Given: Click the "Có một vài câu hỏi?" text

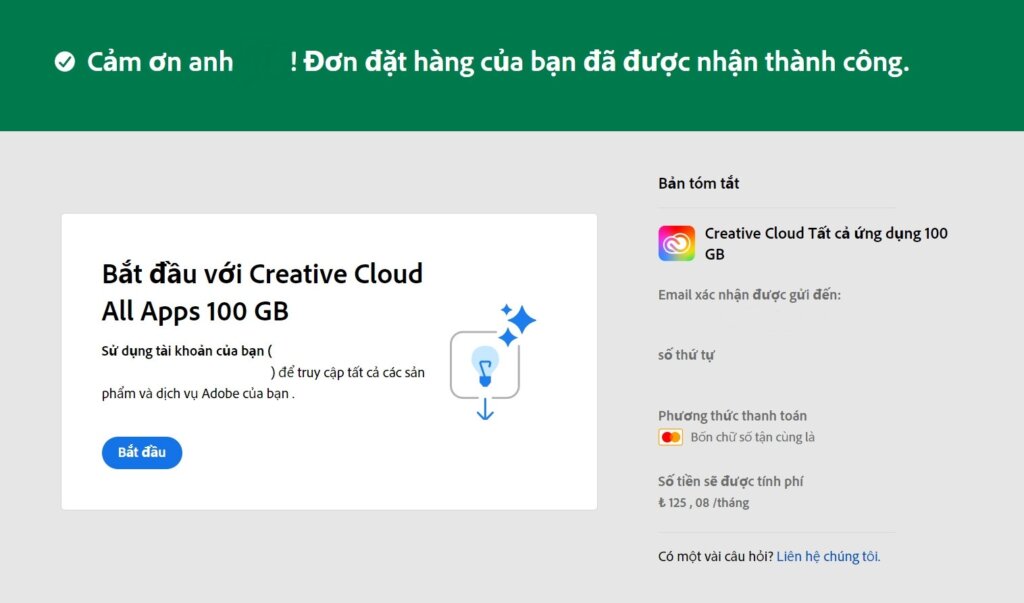Looking at the screenshot, I should tap(715, 556).
